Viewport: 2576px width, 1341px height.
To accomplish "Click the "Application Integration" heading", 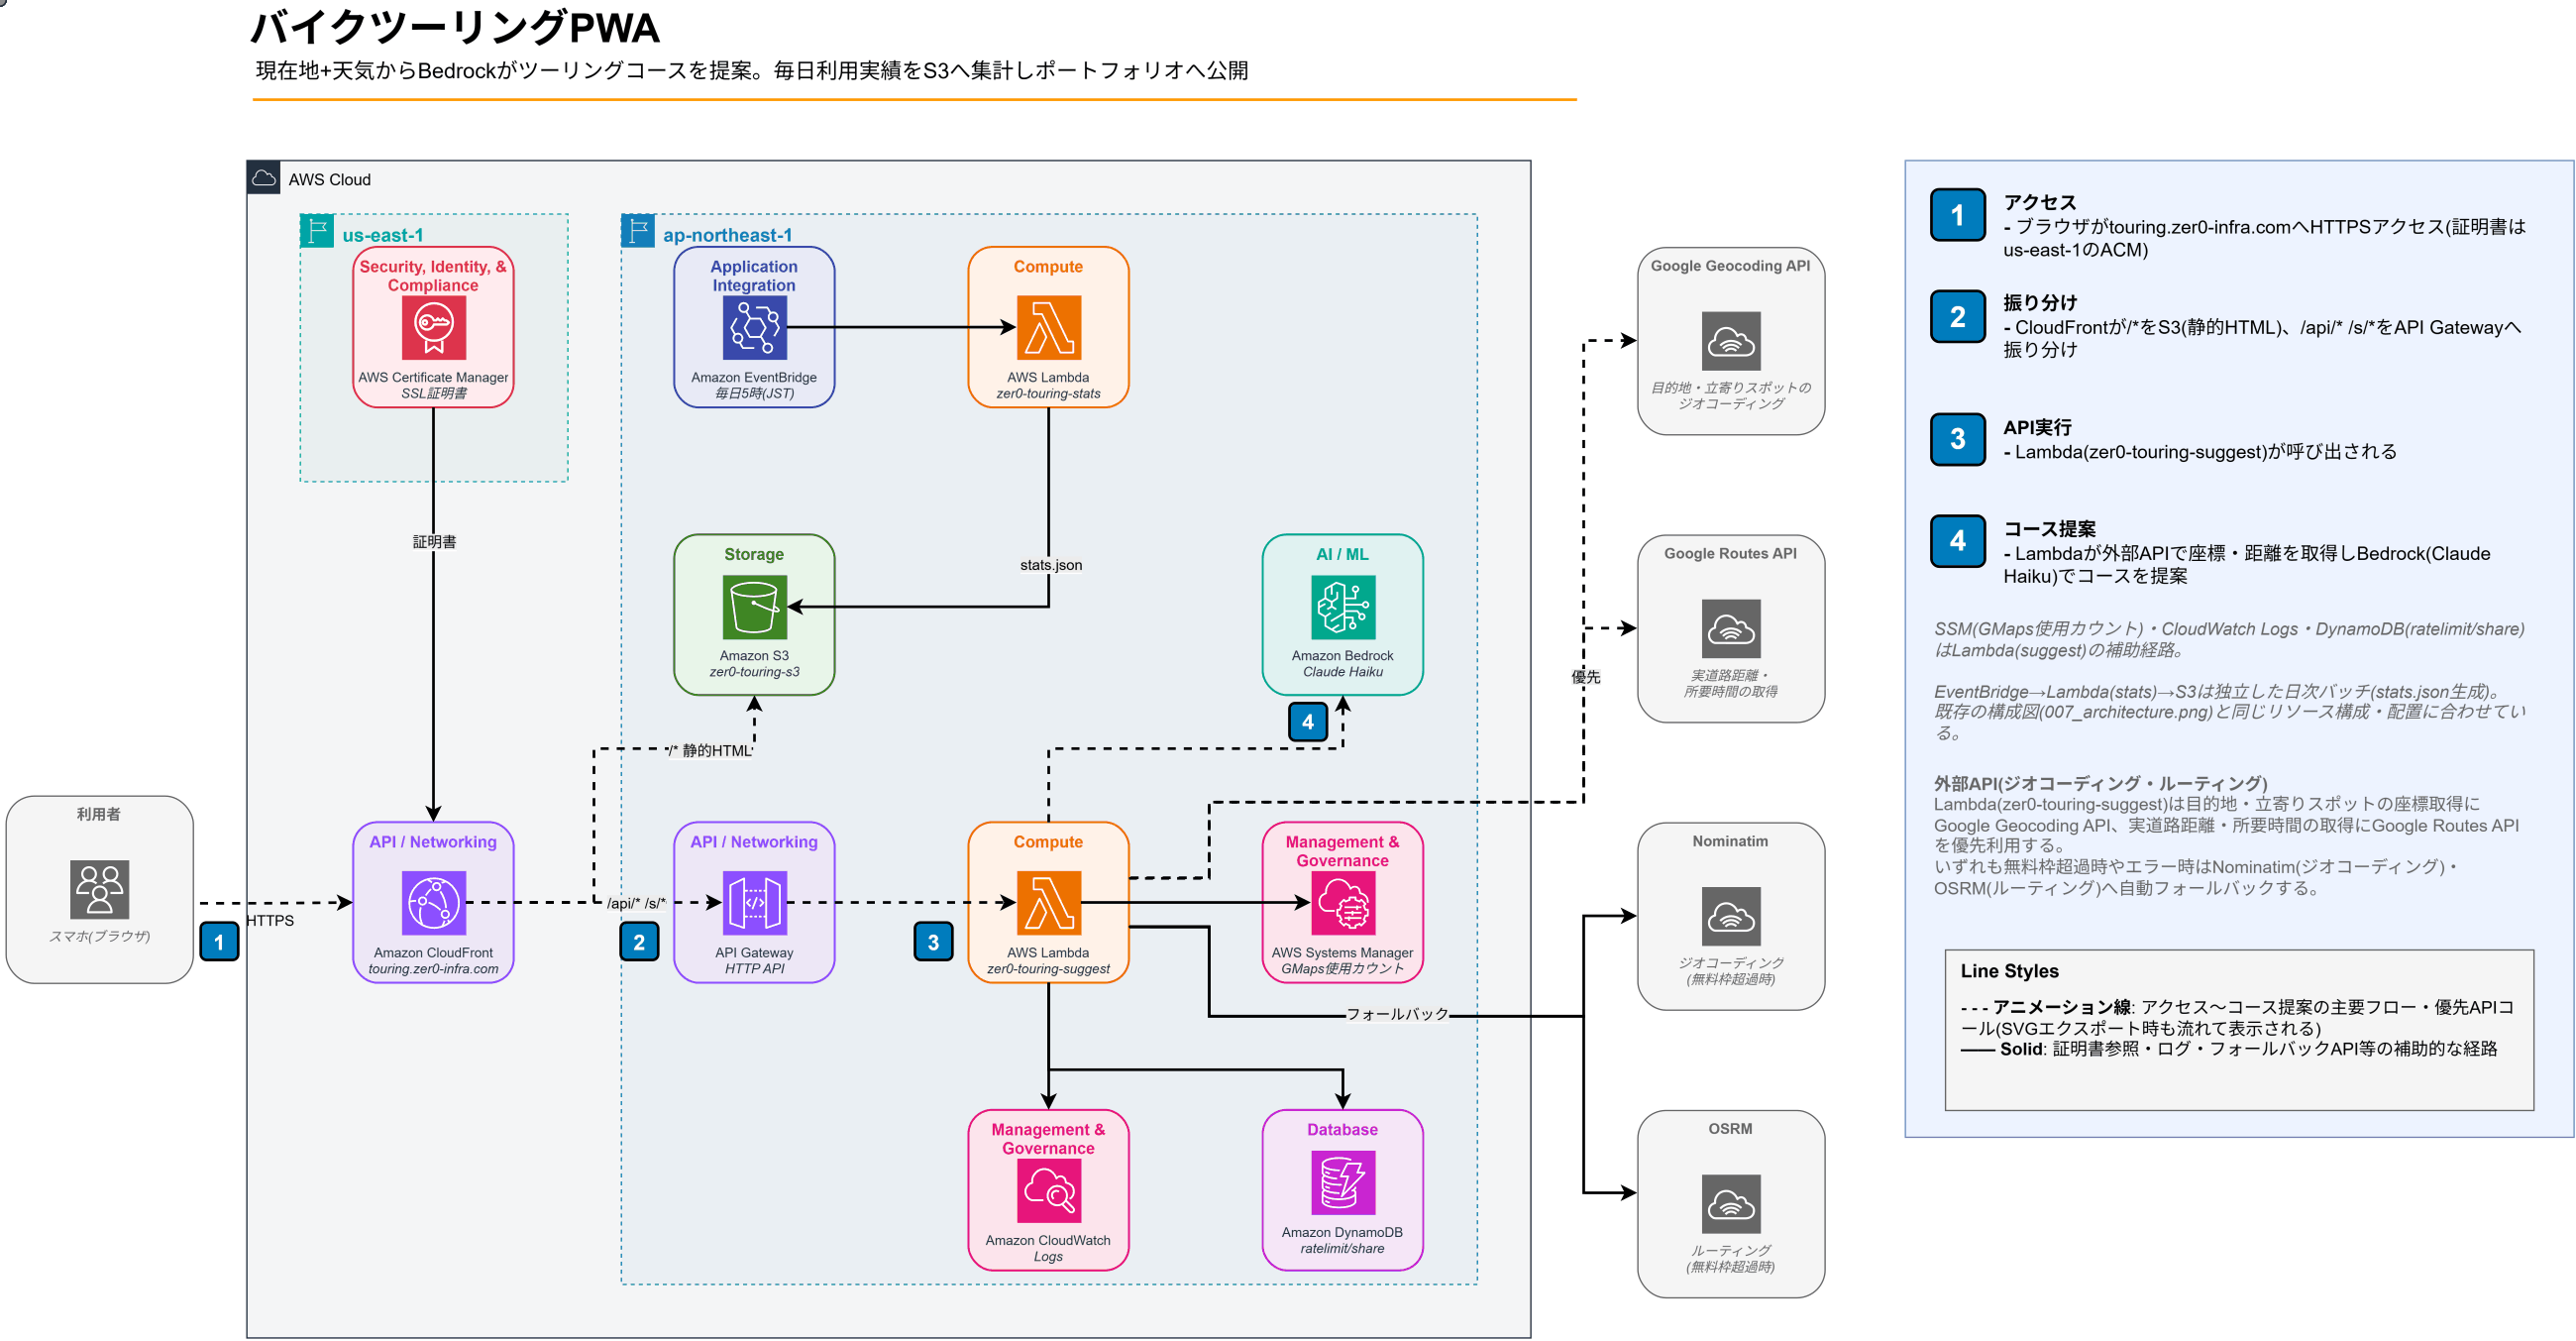I will click(x=754, y=276).
